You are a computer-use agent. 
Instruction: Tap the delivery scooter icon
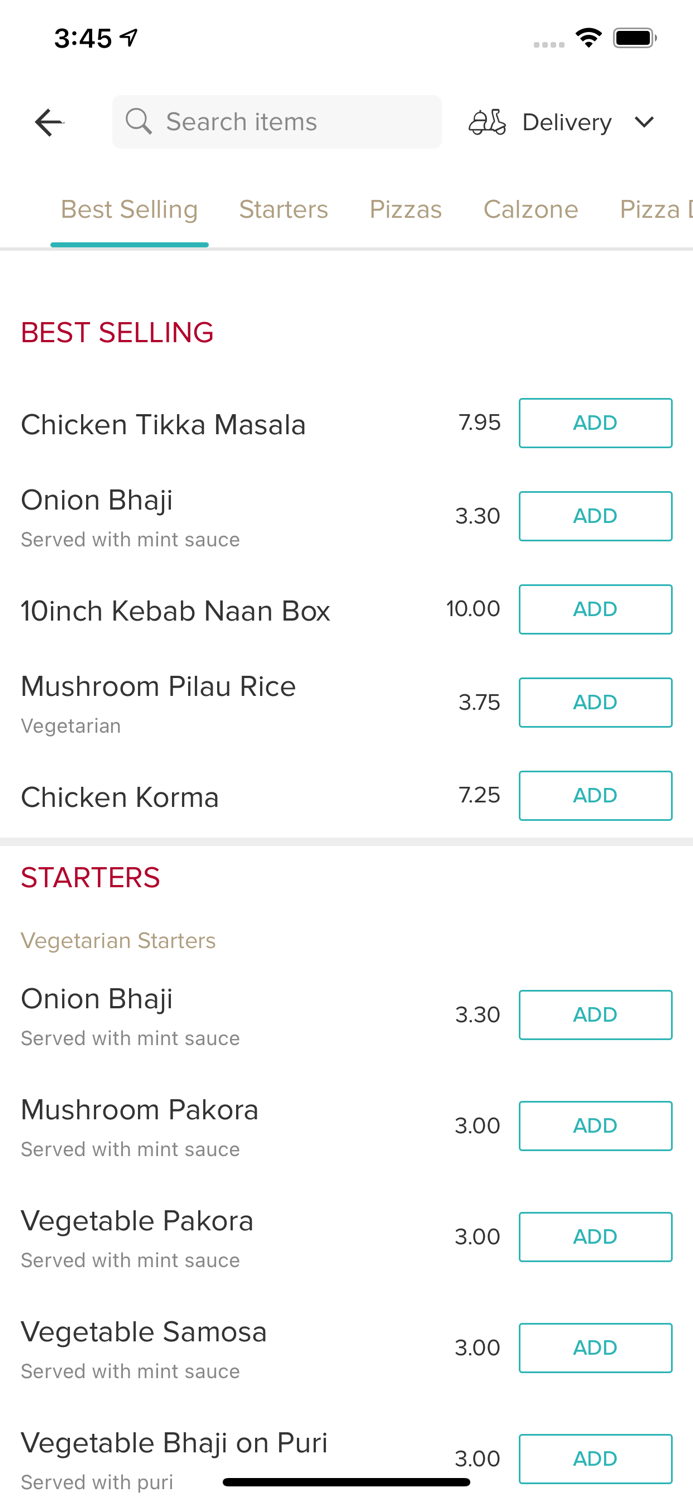tap(487, 122)
